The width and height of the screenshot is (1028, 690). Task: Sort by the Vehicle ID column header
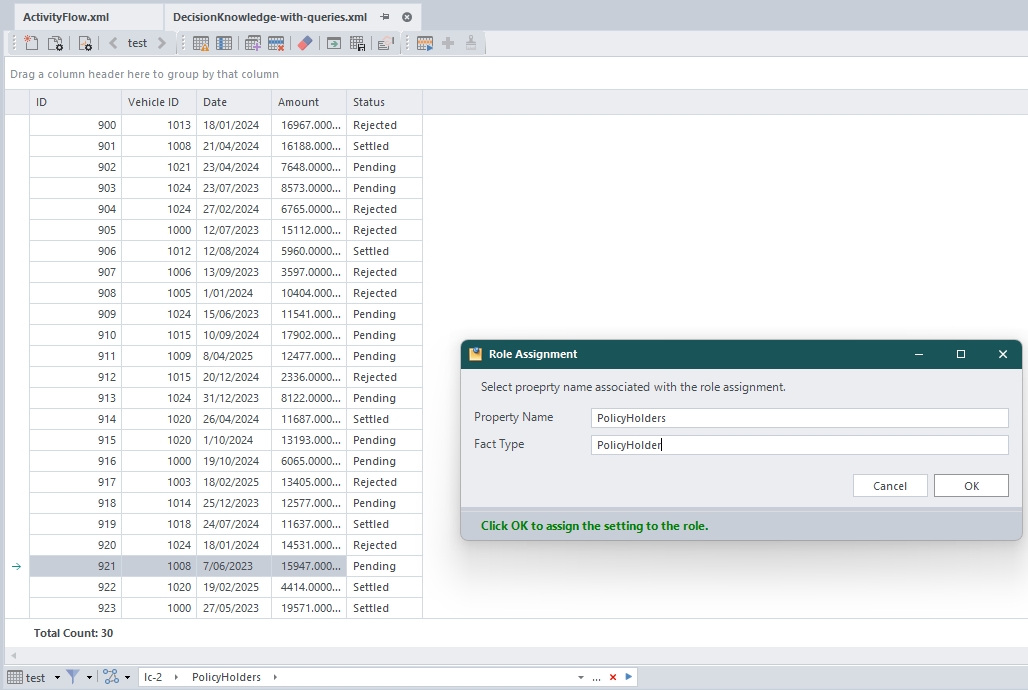point(159,102)
